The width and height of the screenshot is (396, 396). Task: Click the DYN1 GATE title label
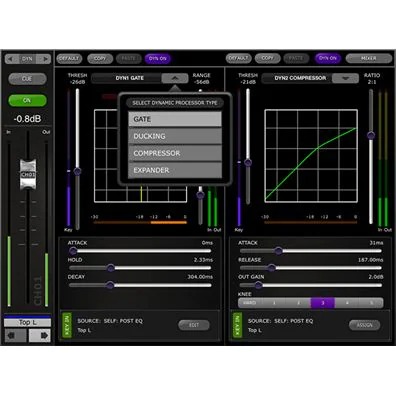[130, 78]
